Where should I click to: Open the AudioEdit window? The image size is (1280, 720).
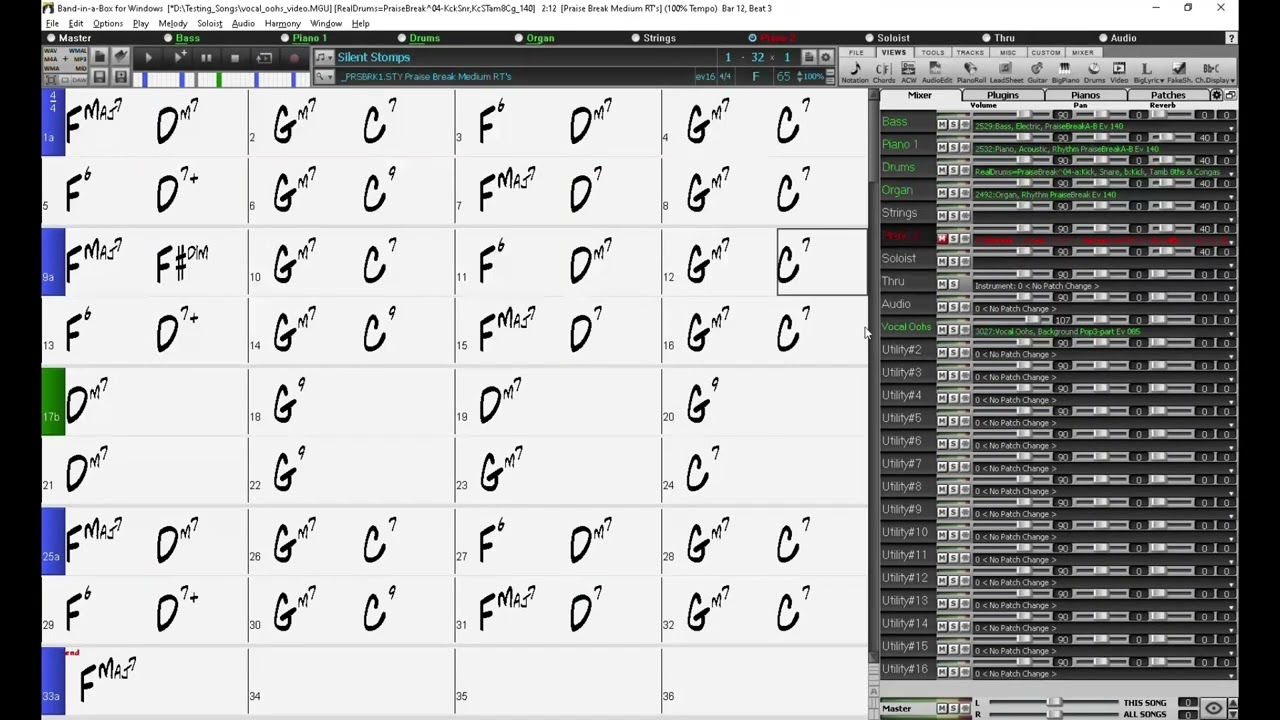(936, 72)
